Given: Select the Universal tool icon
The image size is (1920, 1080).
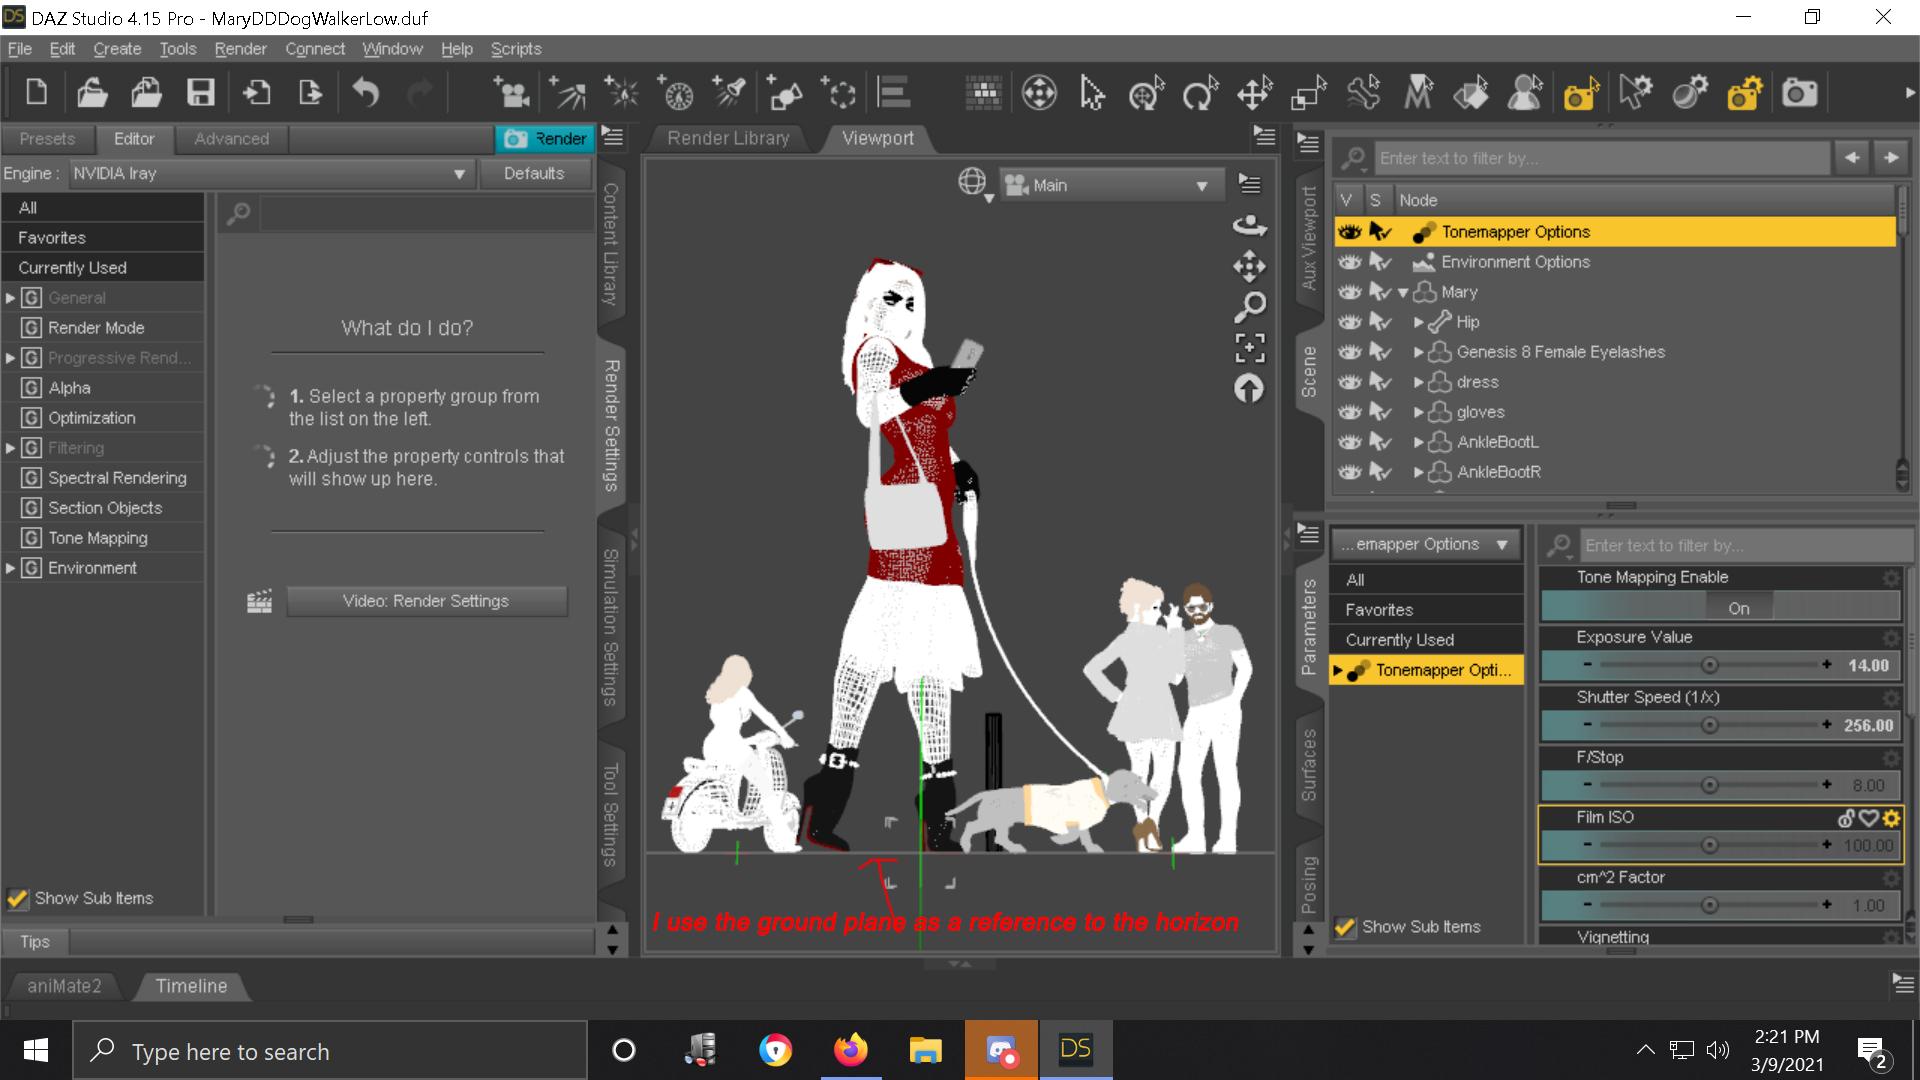Looking at the screenshot, I should (1146, 94).
